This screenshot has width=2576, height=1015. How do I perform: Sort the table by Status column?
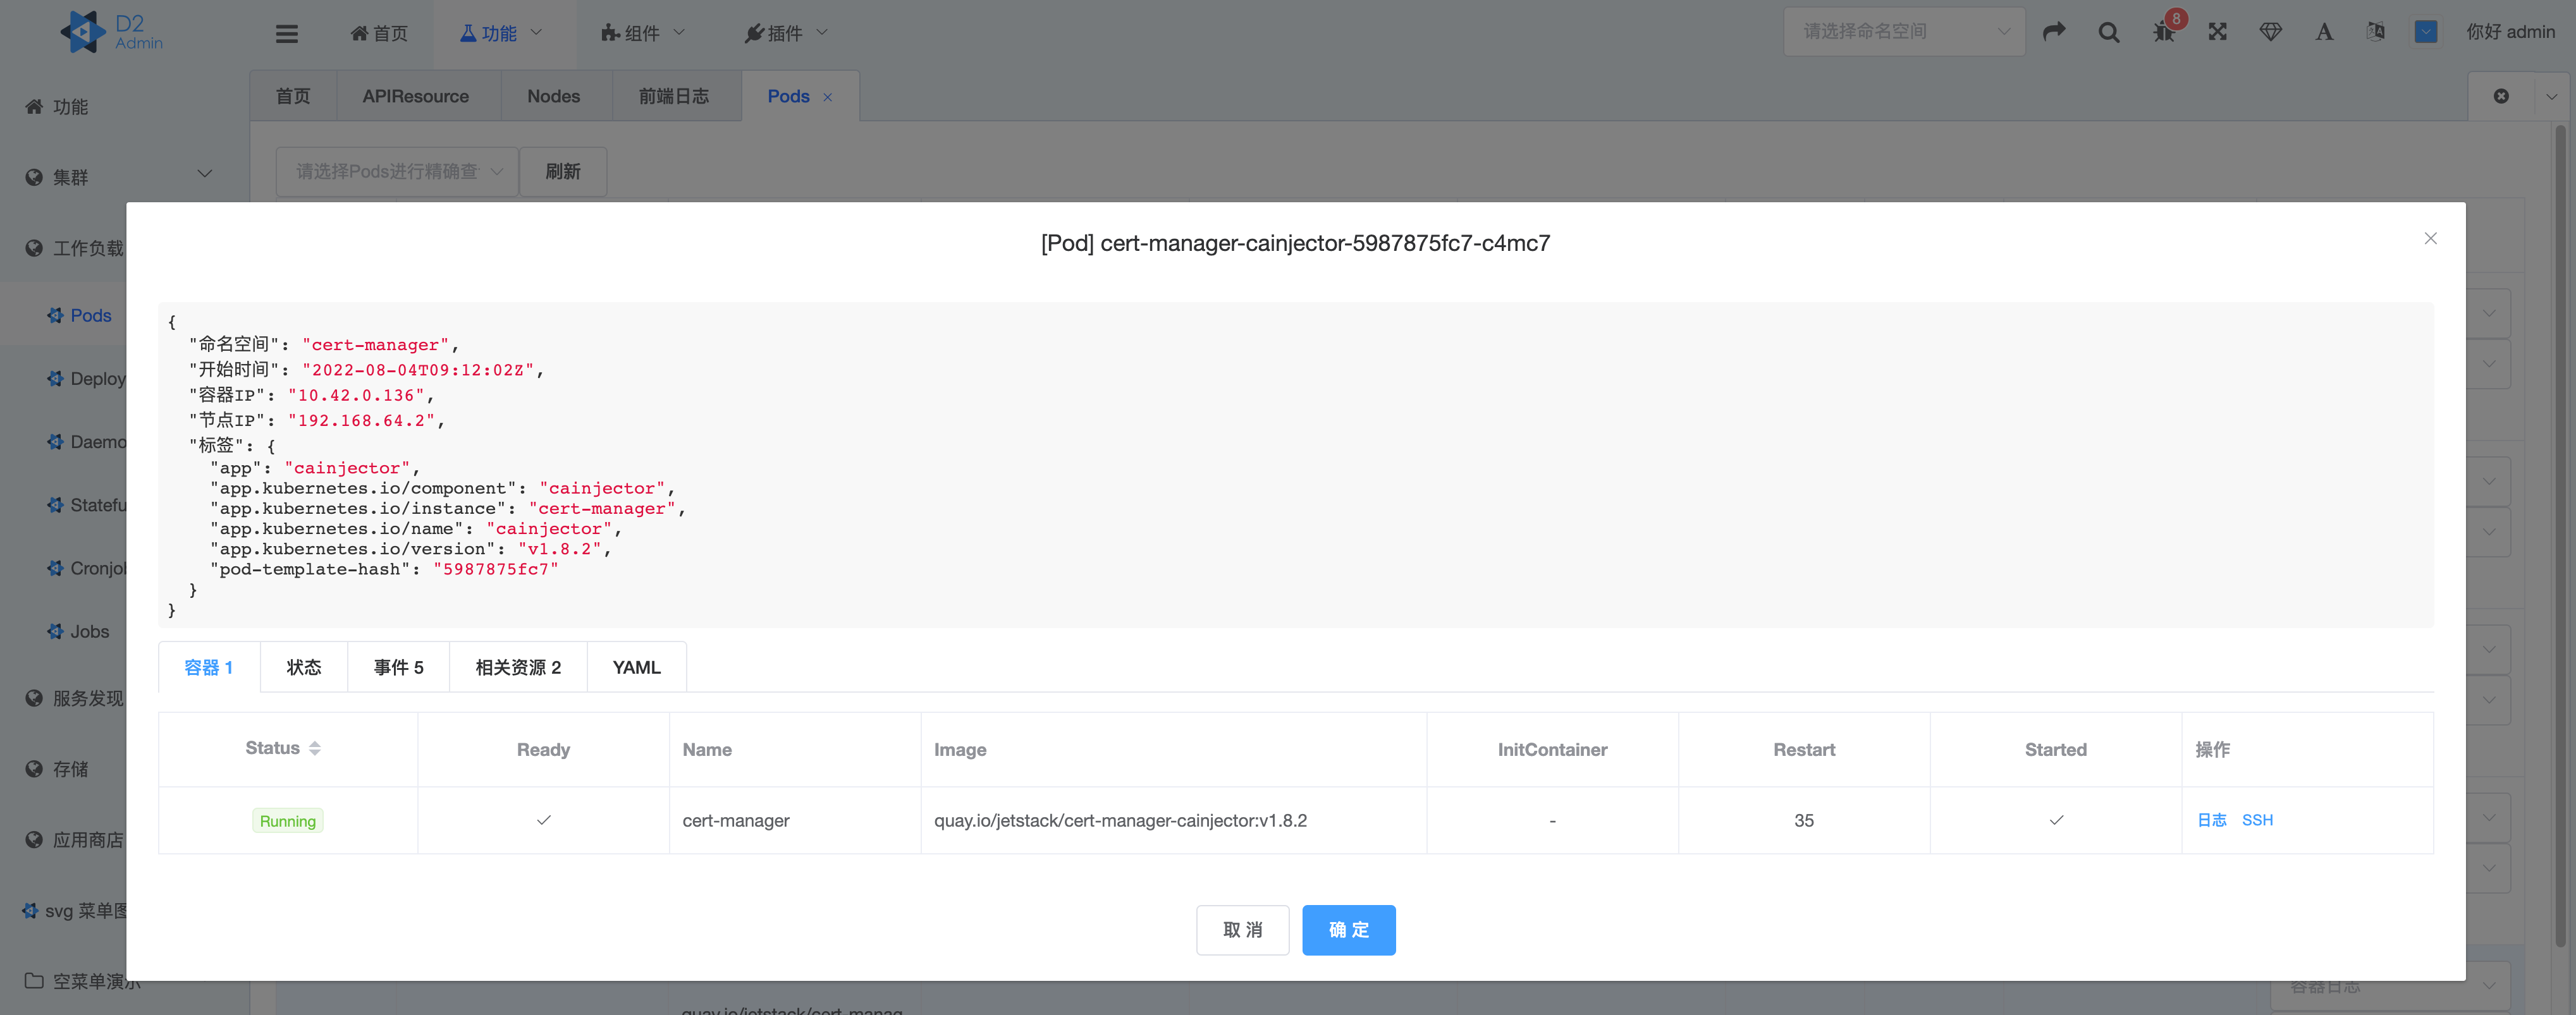coord(314,748)
